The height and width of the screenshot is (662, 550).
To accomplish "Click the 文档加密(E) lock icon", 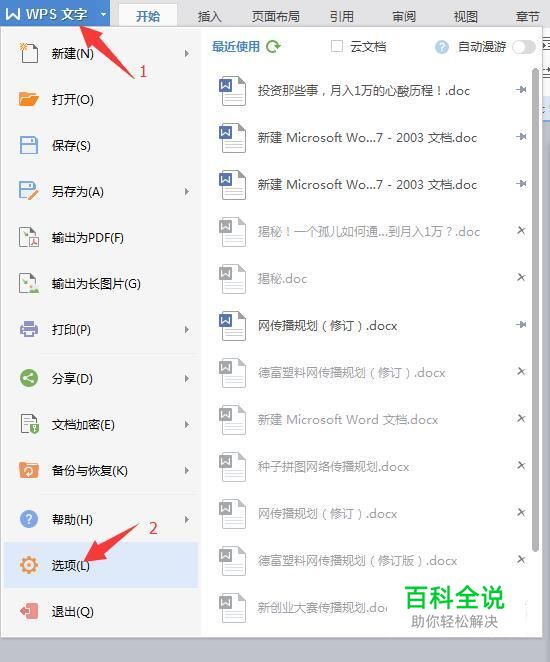I will (x=30, y=424).
